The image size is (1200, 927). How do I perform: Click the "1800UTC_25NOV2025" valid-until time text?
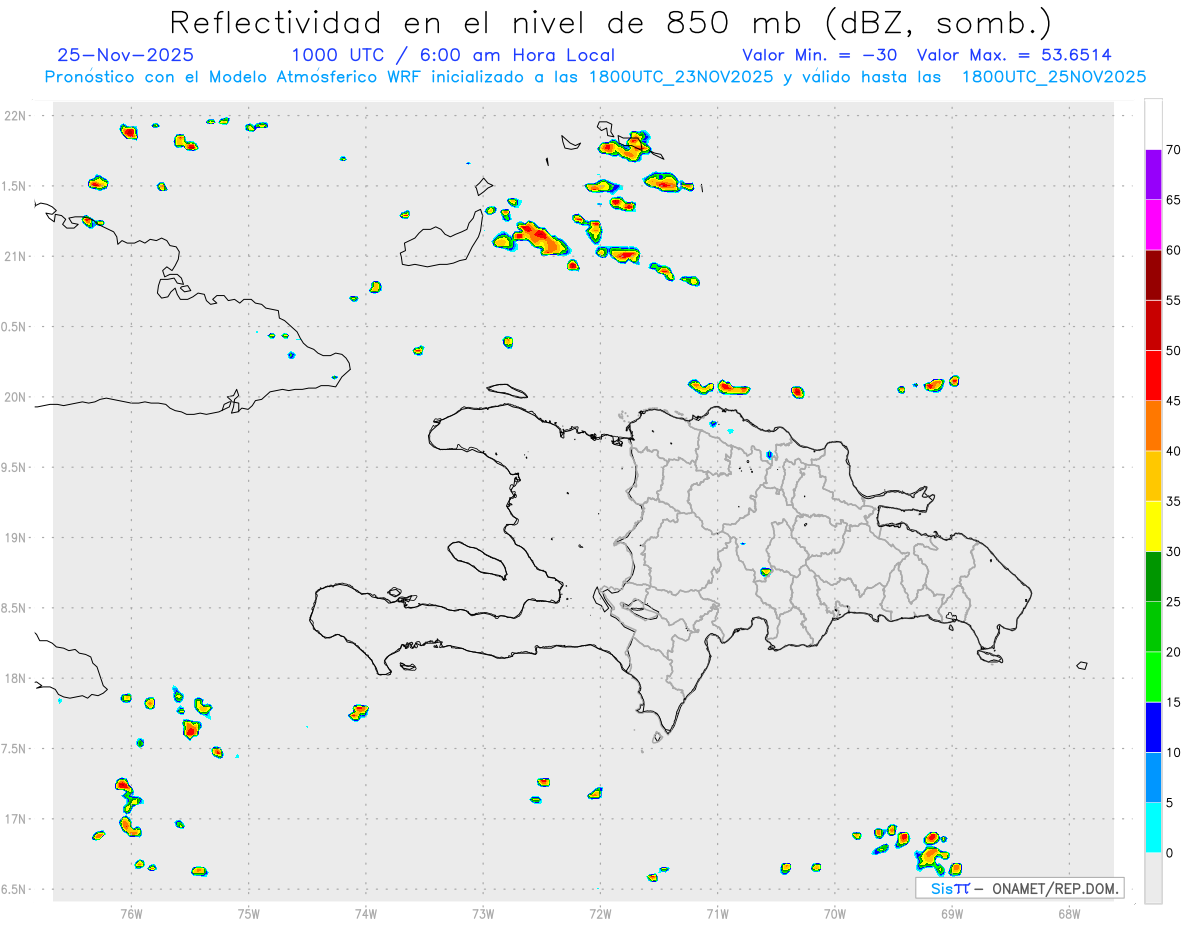click(1054, 77)
